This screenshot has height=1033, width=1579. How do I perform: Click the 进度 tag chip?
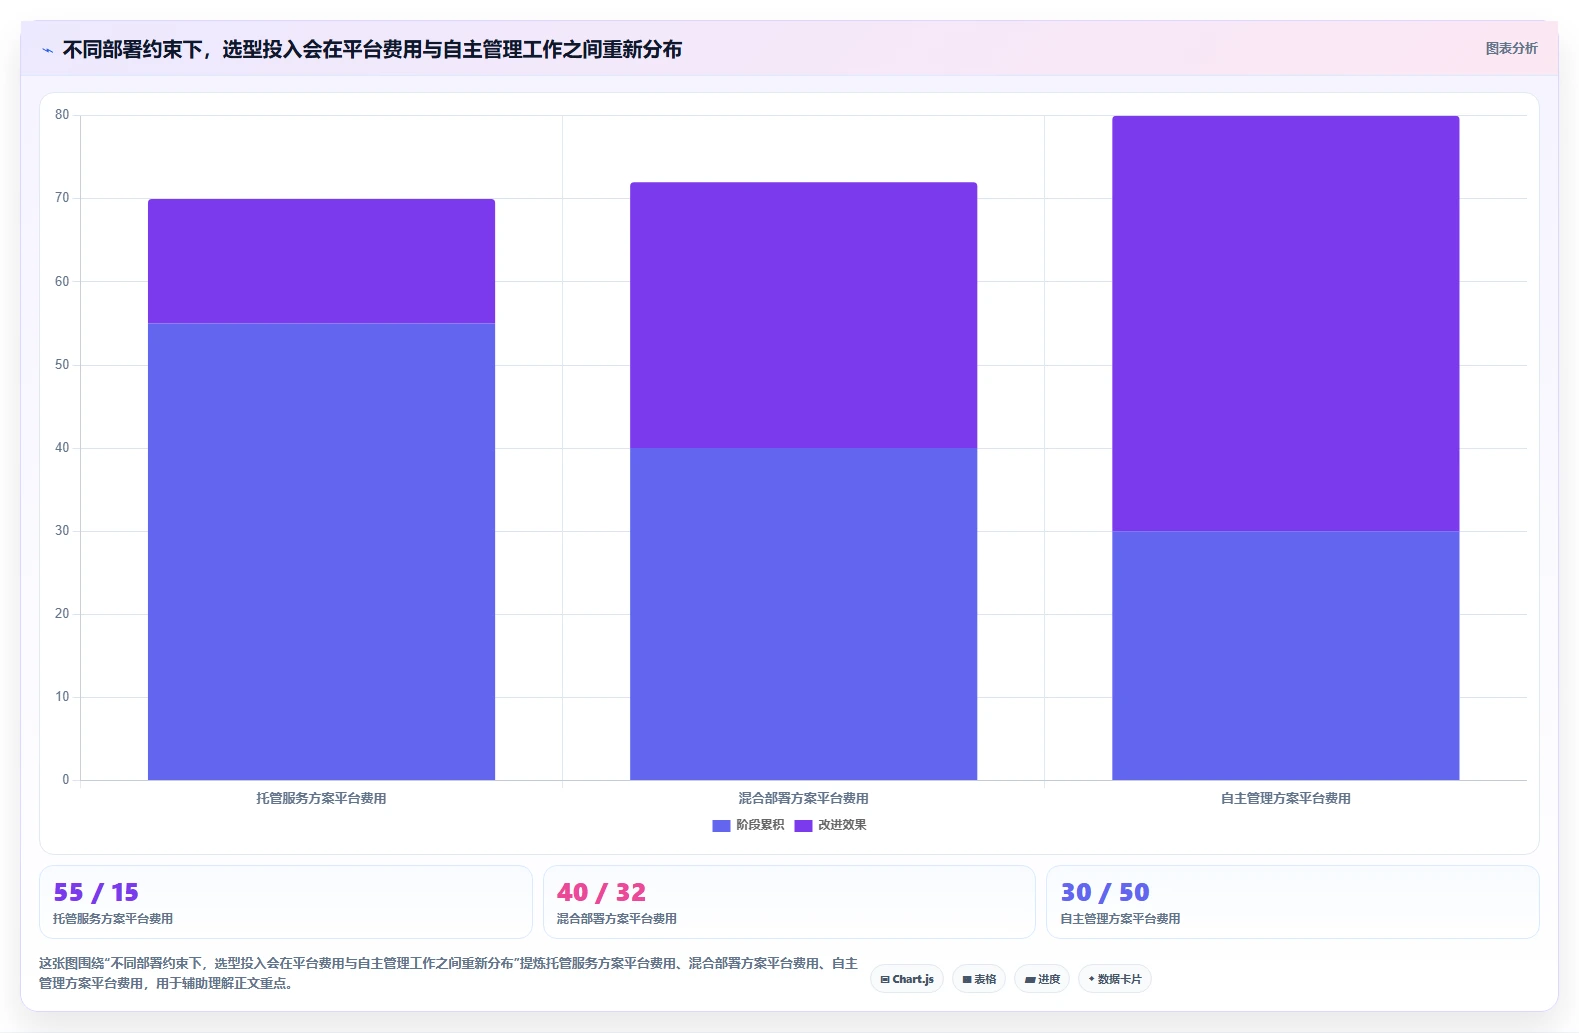tap(1042, 979)
